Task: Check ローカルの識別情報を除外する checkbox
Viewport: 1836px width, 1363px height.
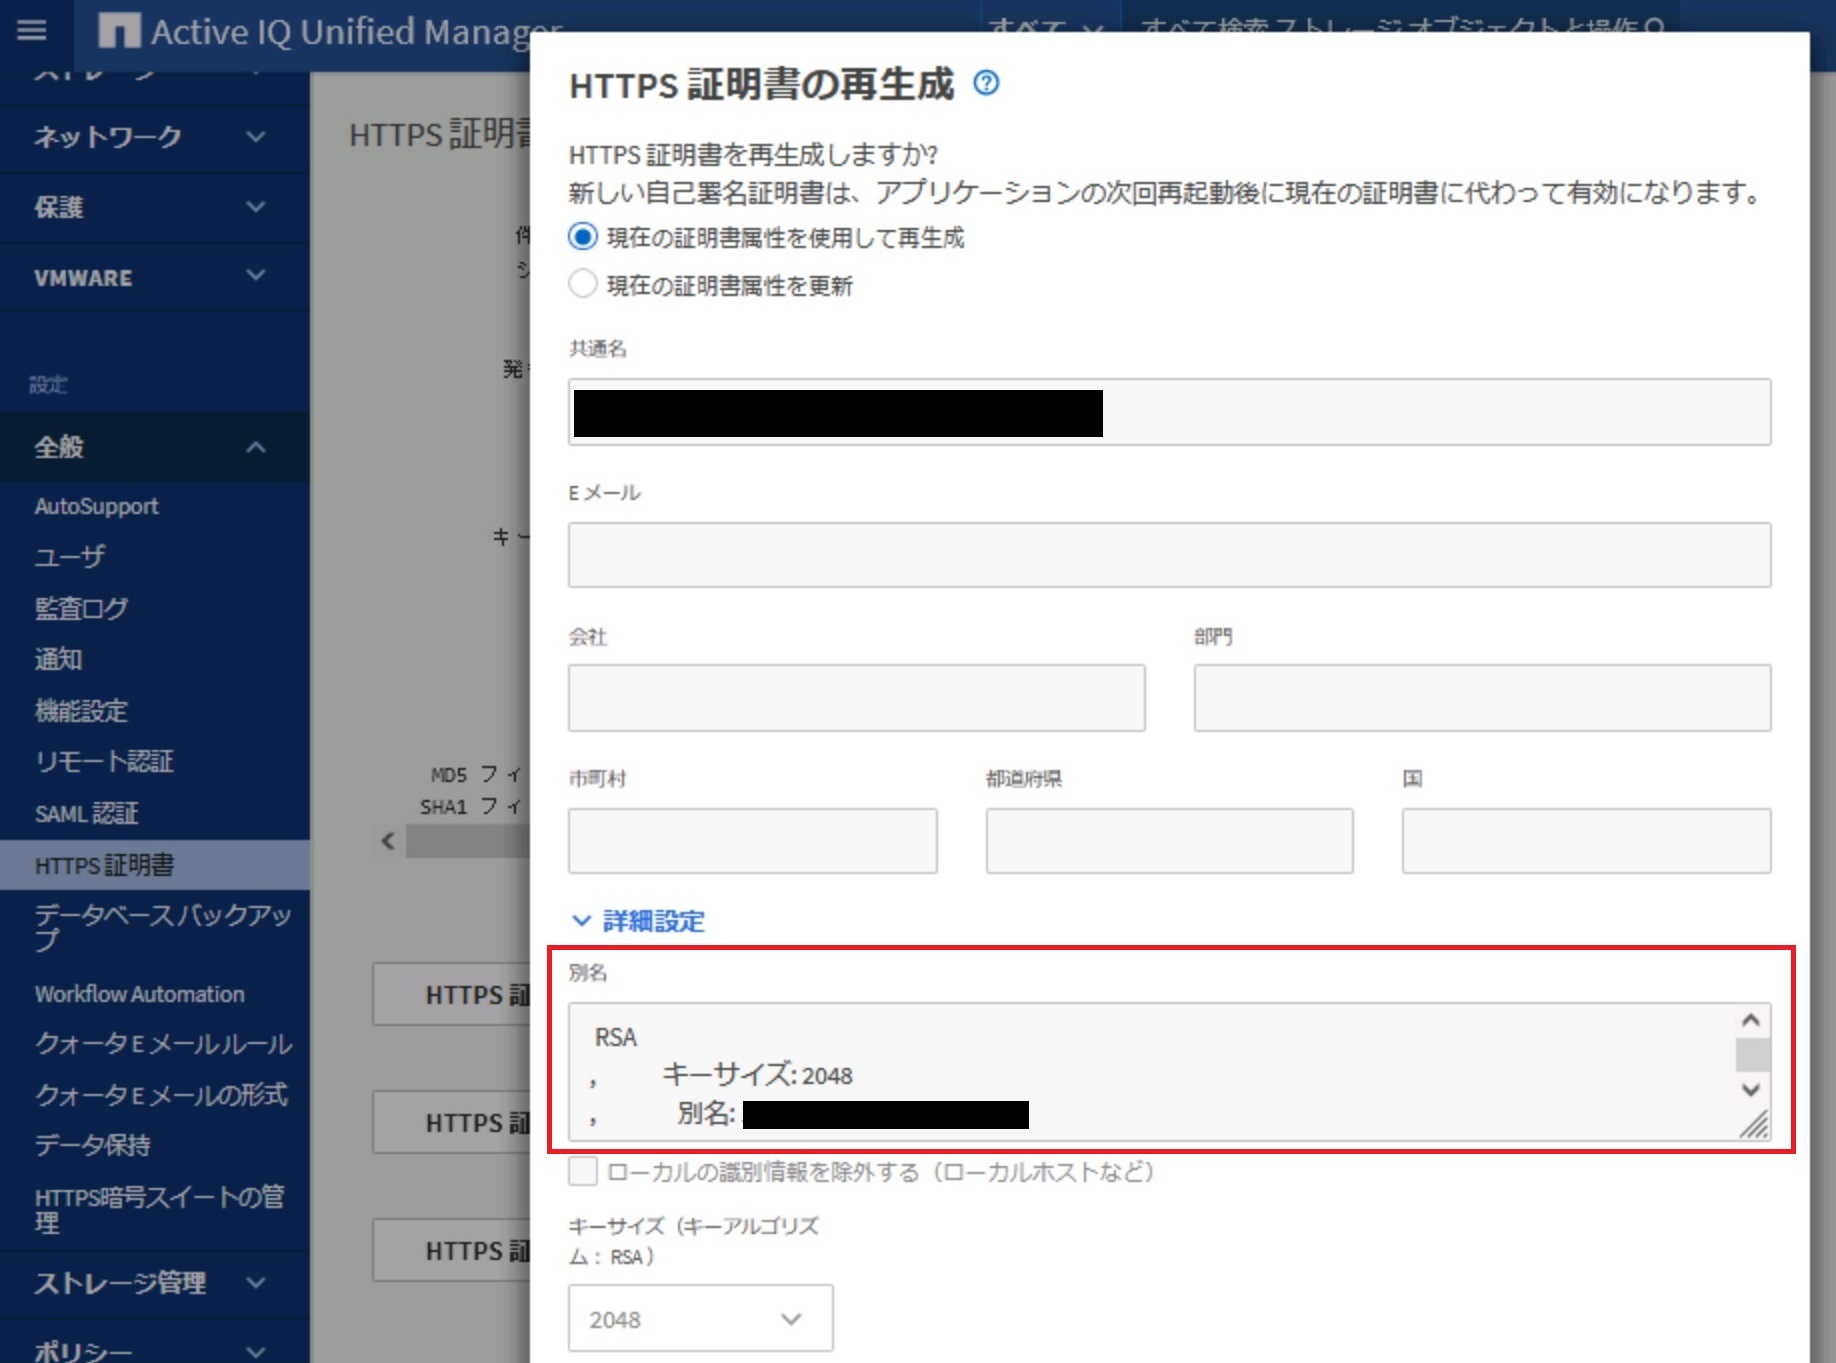Action: (x=583, y=1171)
